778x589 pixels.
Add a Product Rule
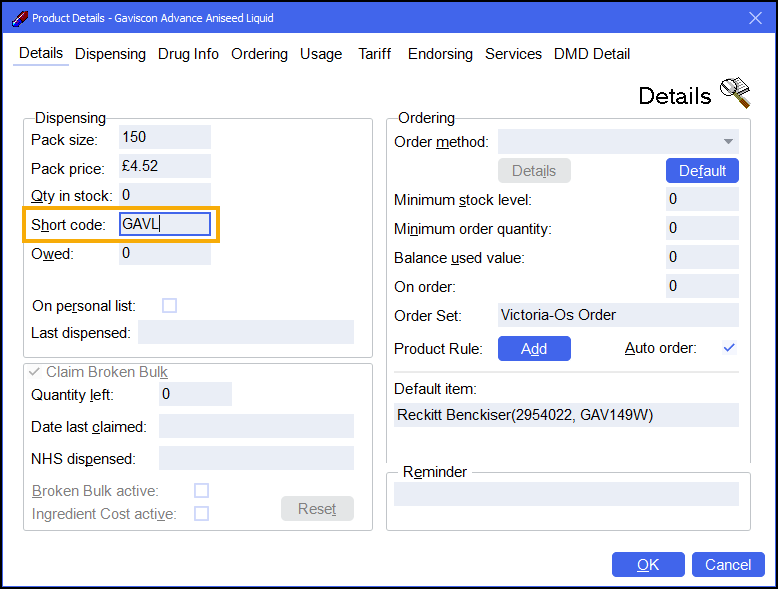pyautogui.click(x=534, y=349)
